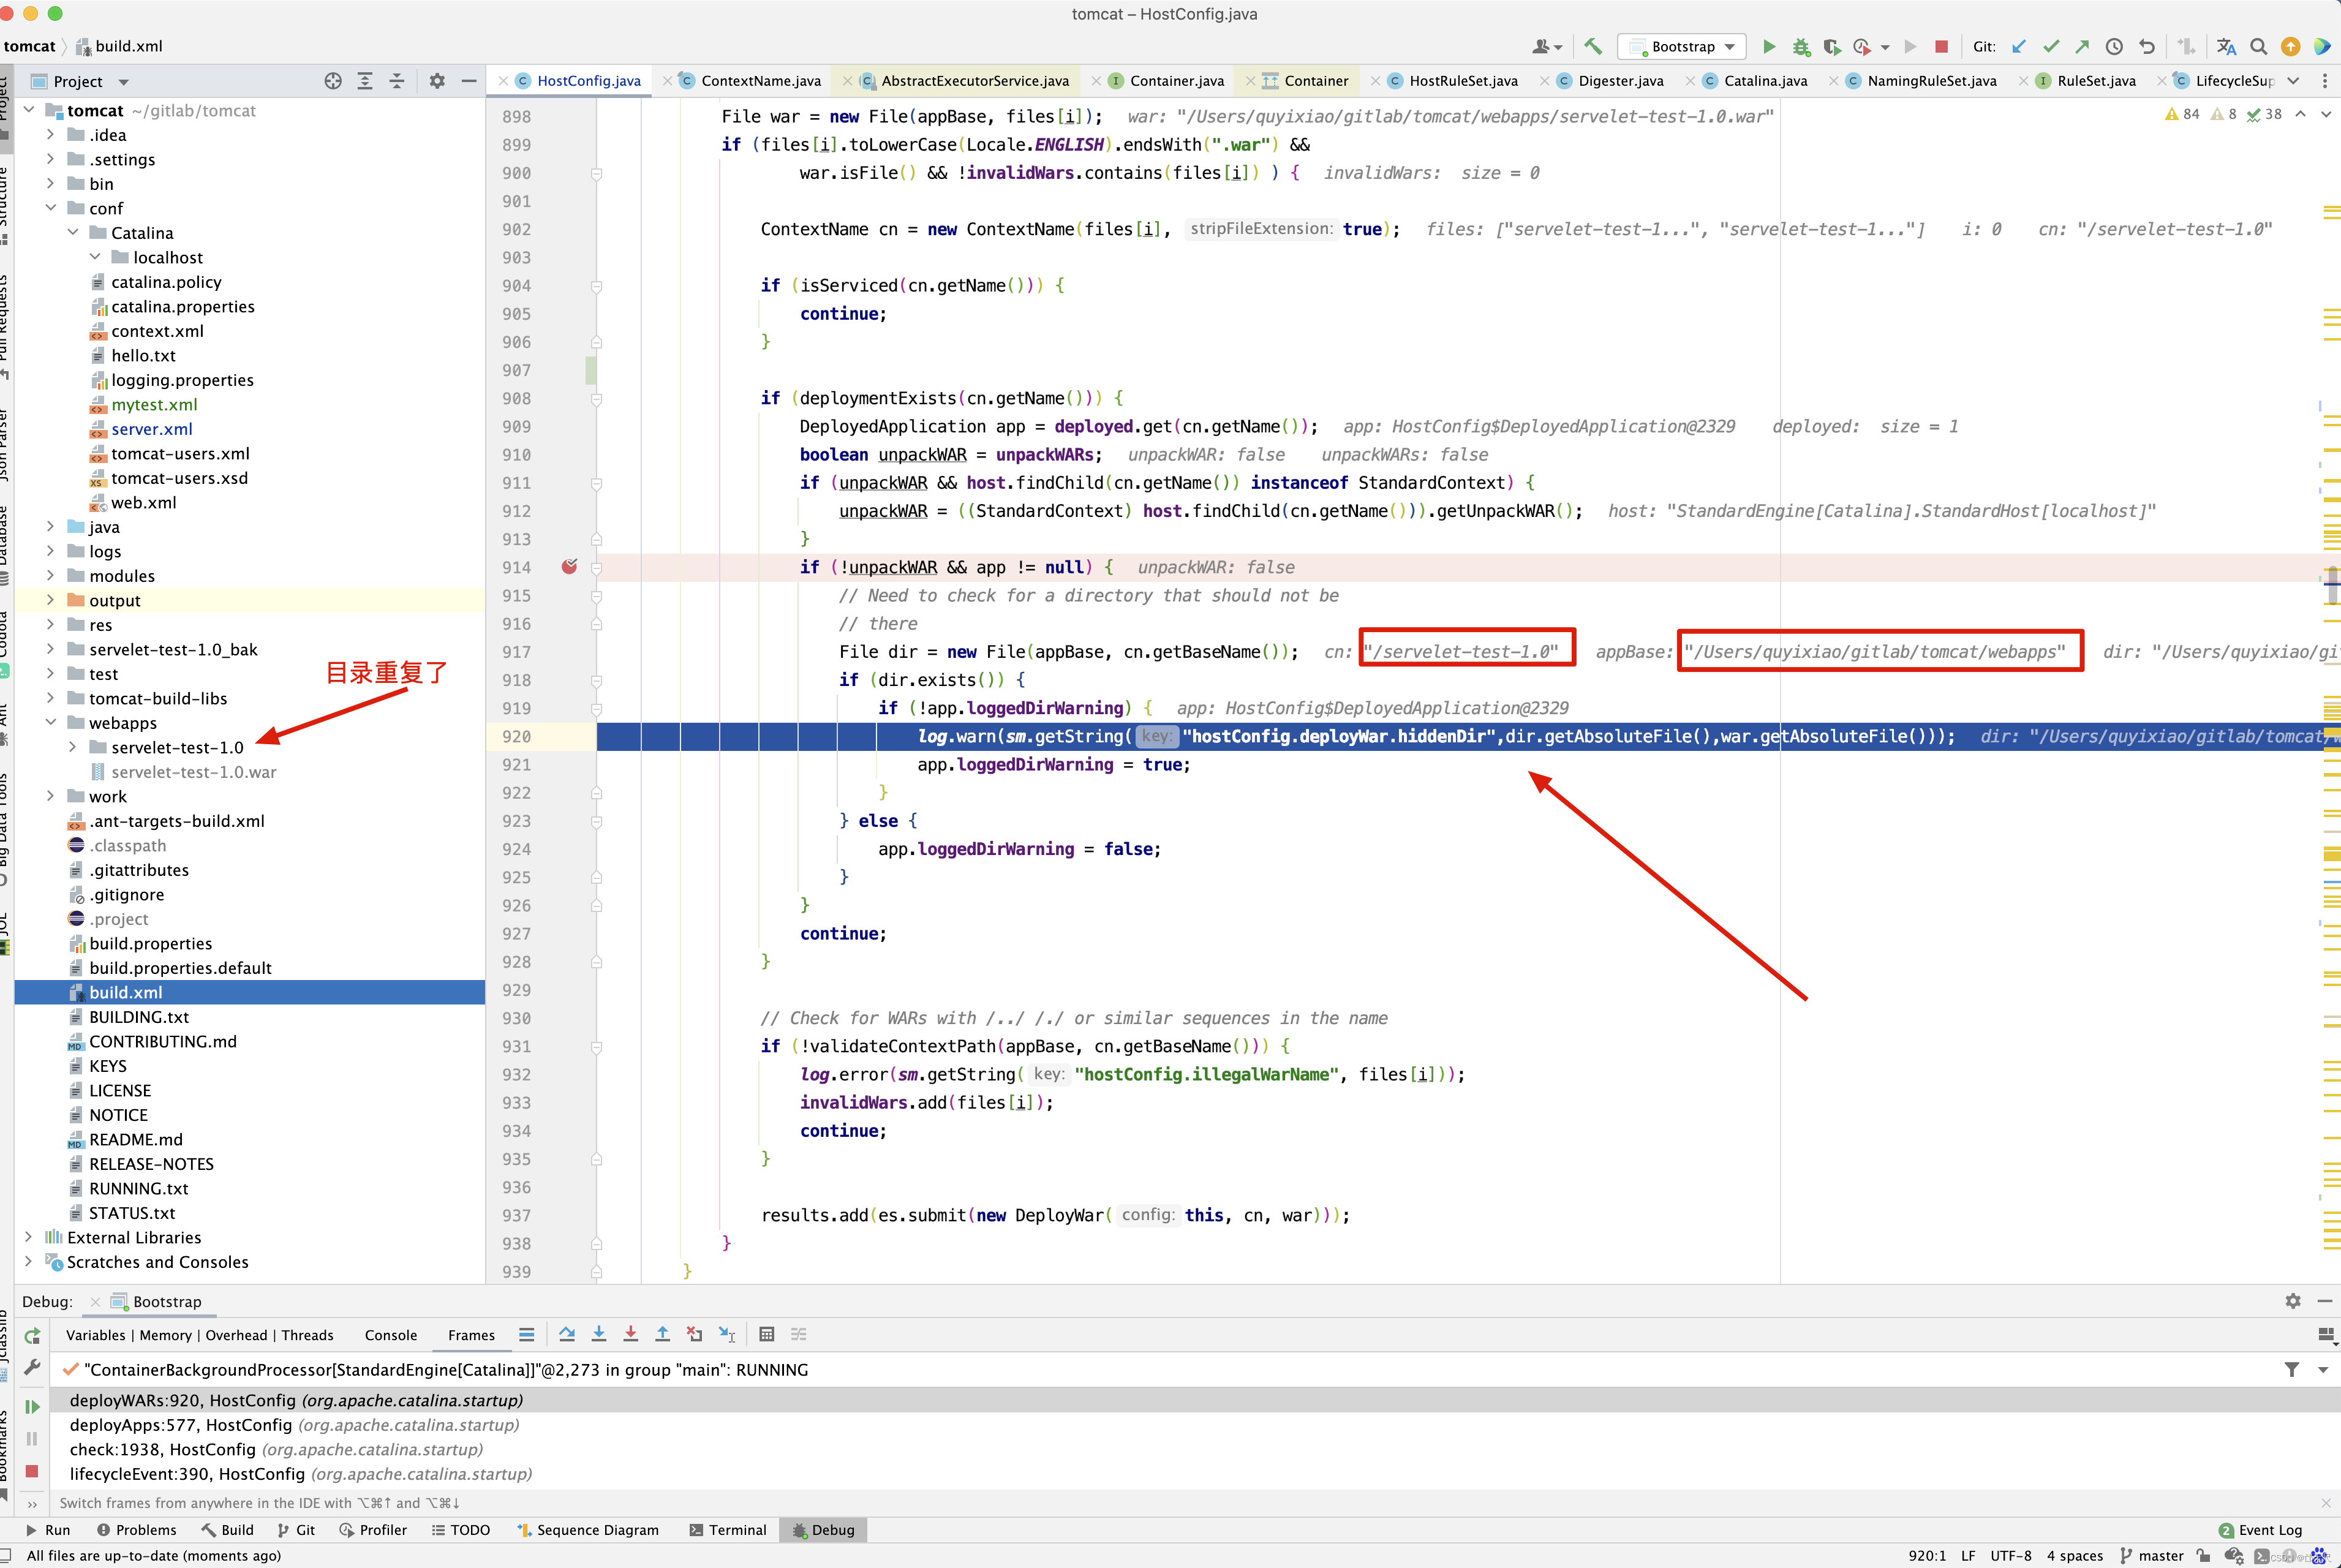Select the deployApps:577 stack frame
2341x1568 pixels.
coord(295,1425)
